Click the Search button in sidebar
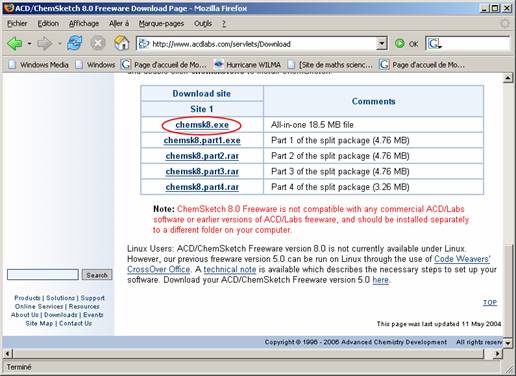516x376 pixels. click(97, 275)
